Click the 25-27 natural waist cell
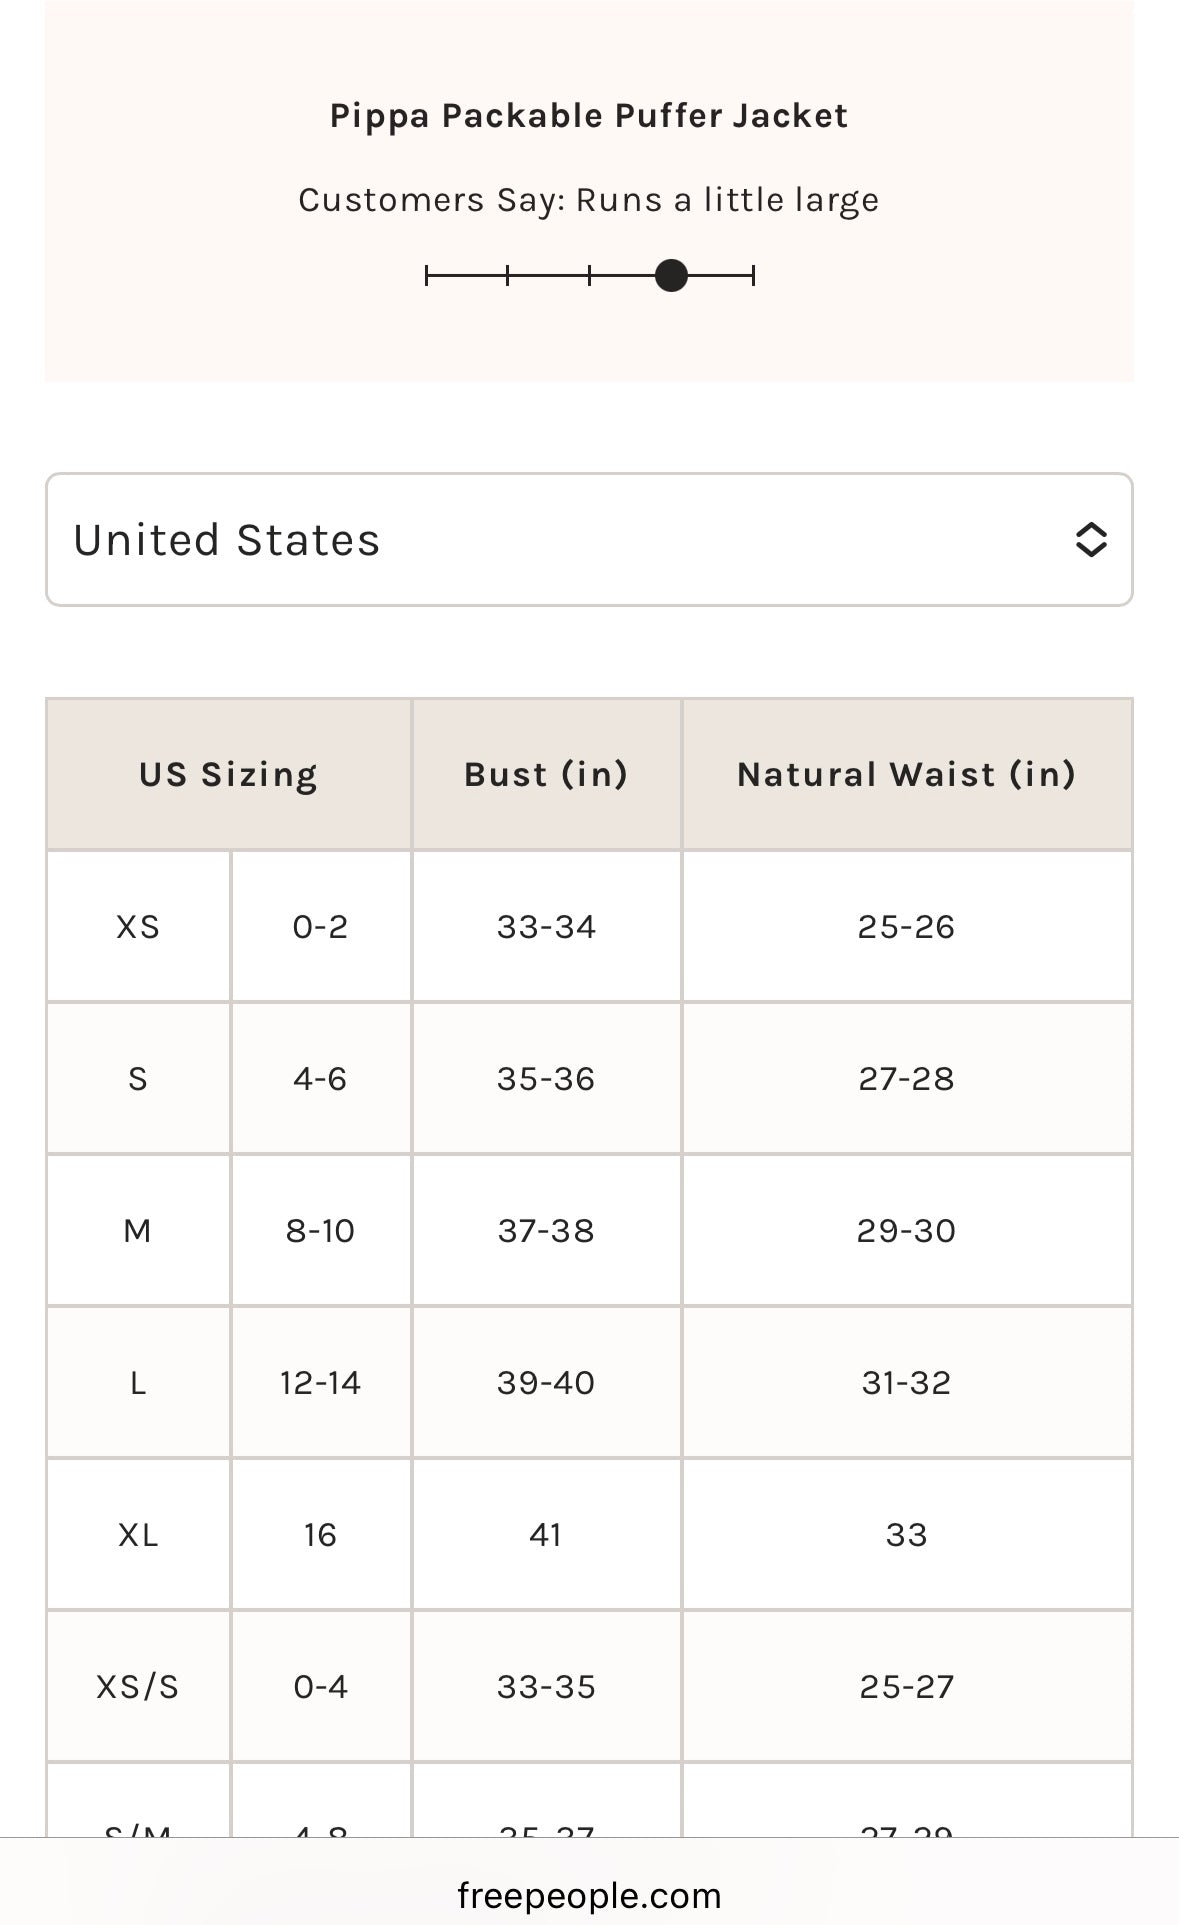1179x1925 pixels. 907,1687
